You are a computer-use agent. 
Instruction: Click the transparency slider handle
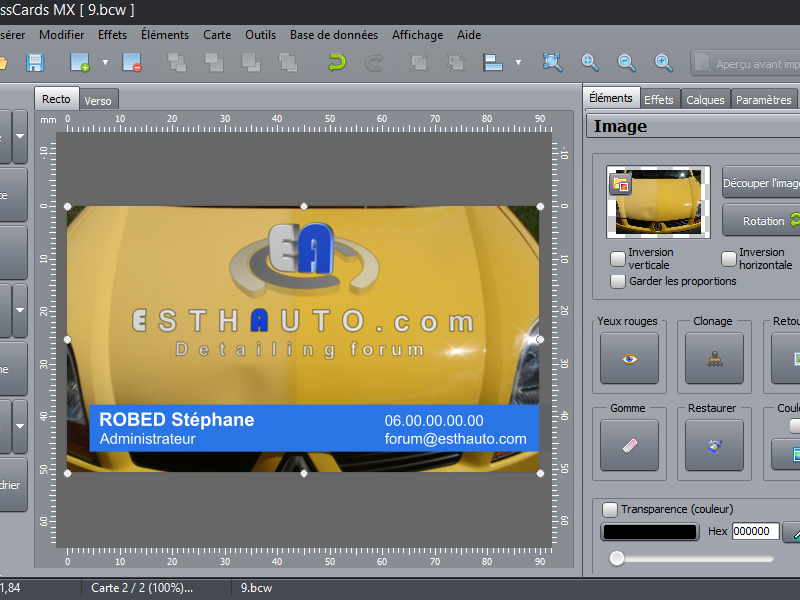[617, 558]
